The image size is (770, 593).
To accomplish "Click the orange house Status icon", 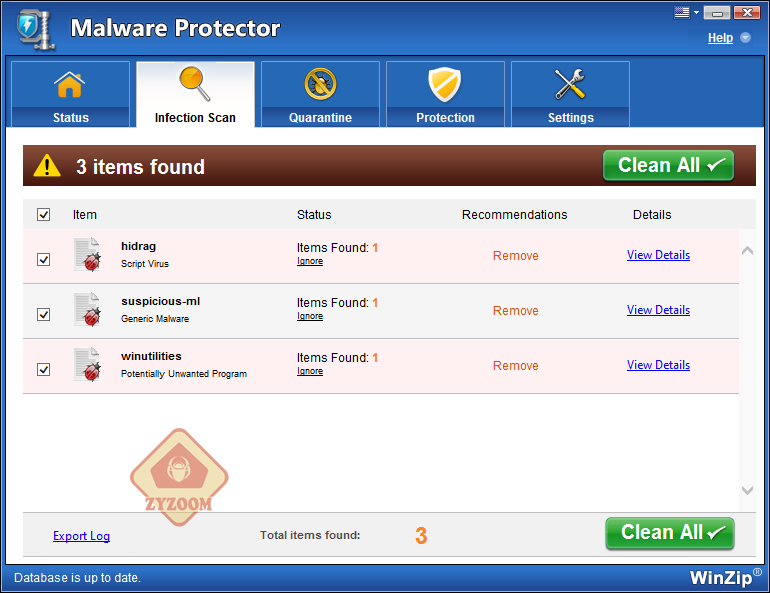I will point(70,84).
